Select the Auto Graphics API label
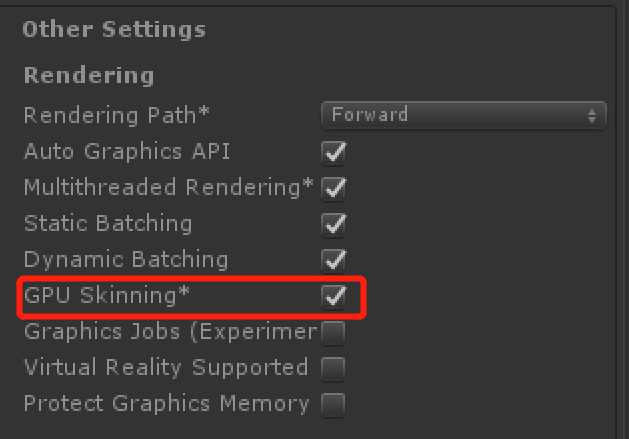Viewport: 629px width, 439px height. pos(126,151)
